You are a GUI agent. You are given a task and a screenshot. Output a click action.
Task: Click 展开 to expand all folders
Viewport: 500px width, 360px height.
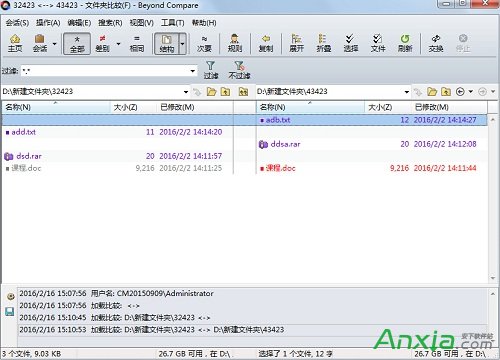click(296, 43)
